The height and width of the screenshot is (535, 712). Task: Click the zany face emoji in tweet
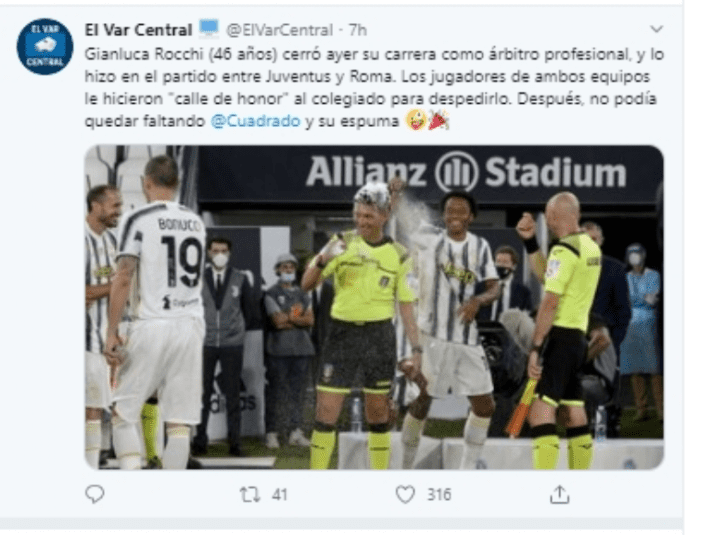coord(415,120)
